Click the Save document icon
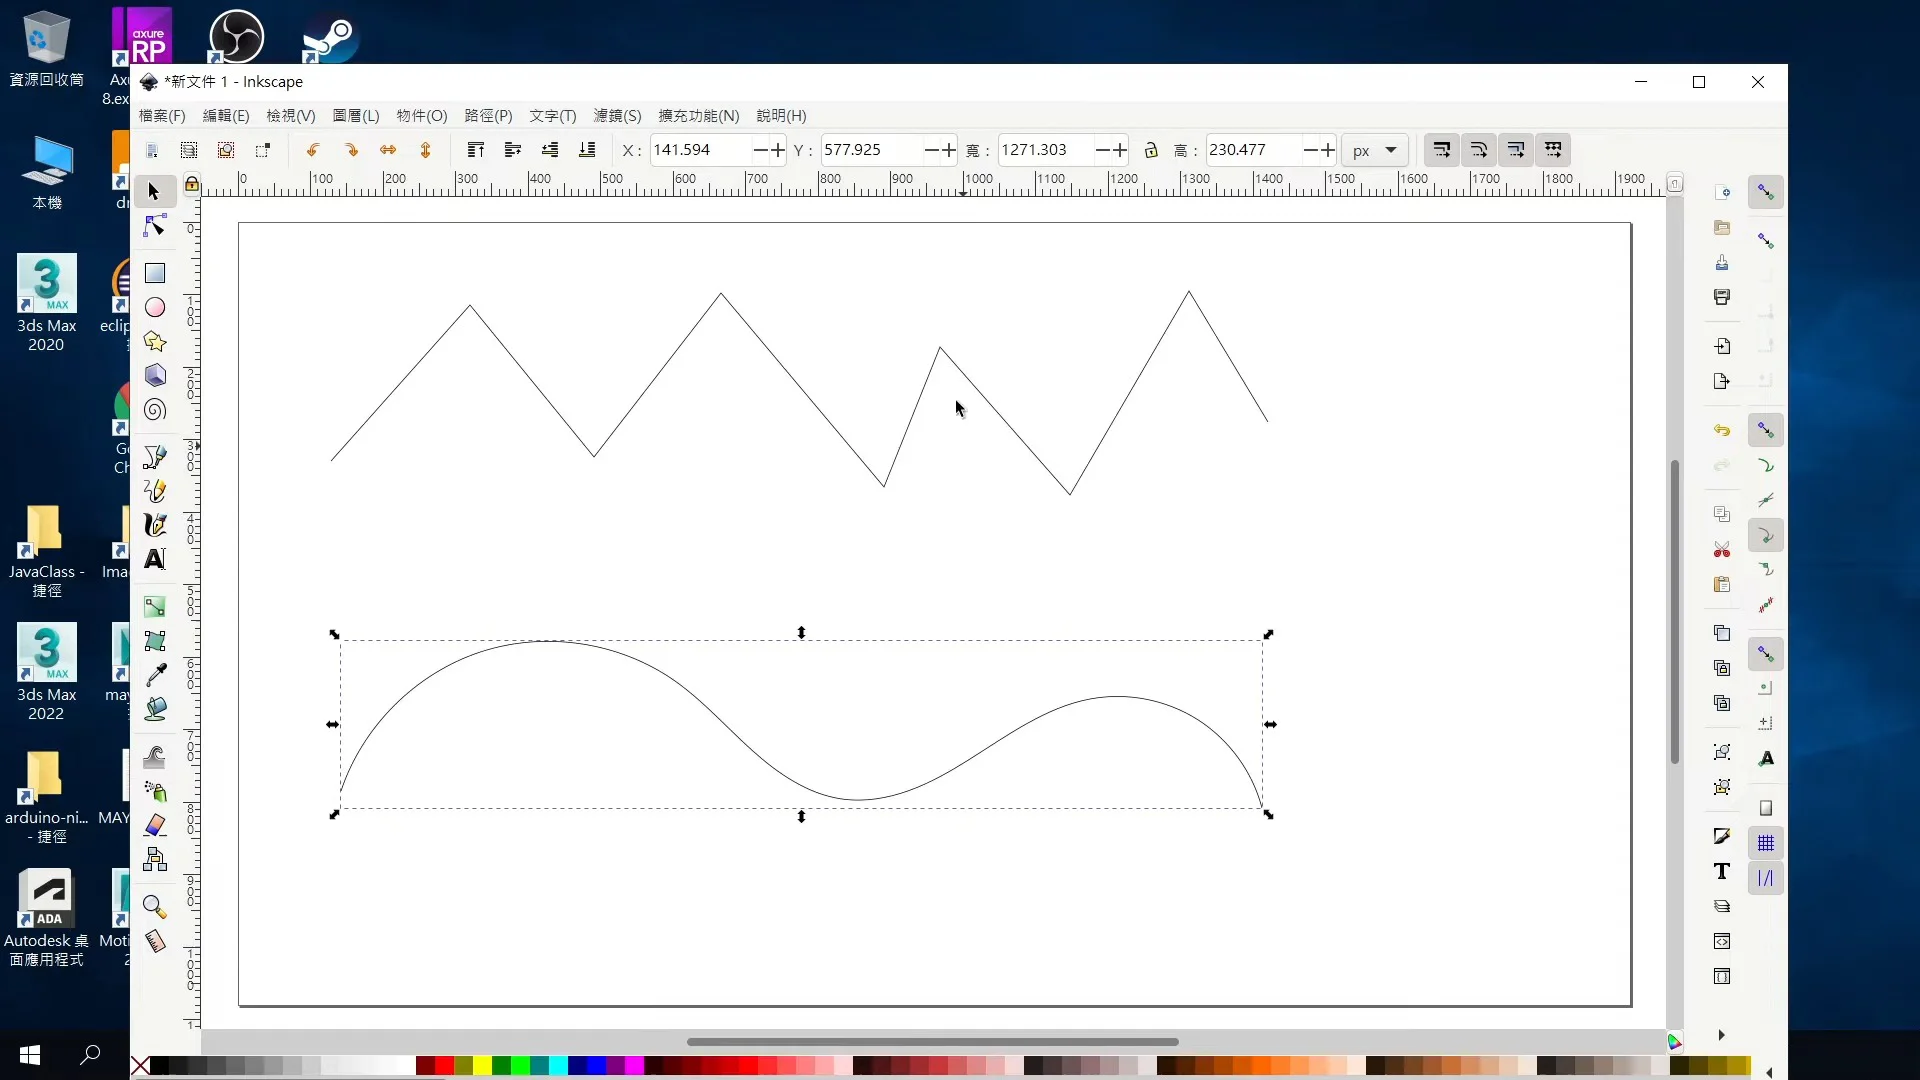 1722,263
